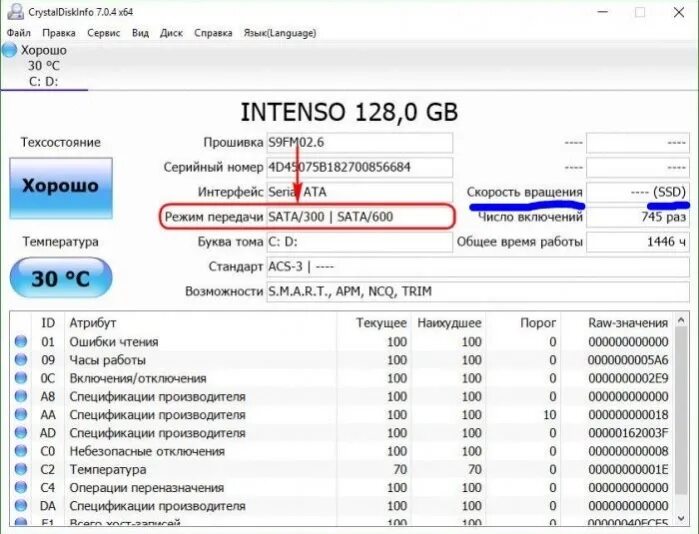Click the blue health orb beside Хорошо at top
Viewport: 699px width, 534px height.
pos(9,50)
